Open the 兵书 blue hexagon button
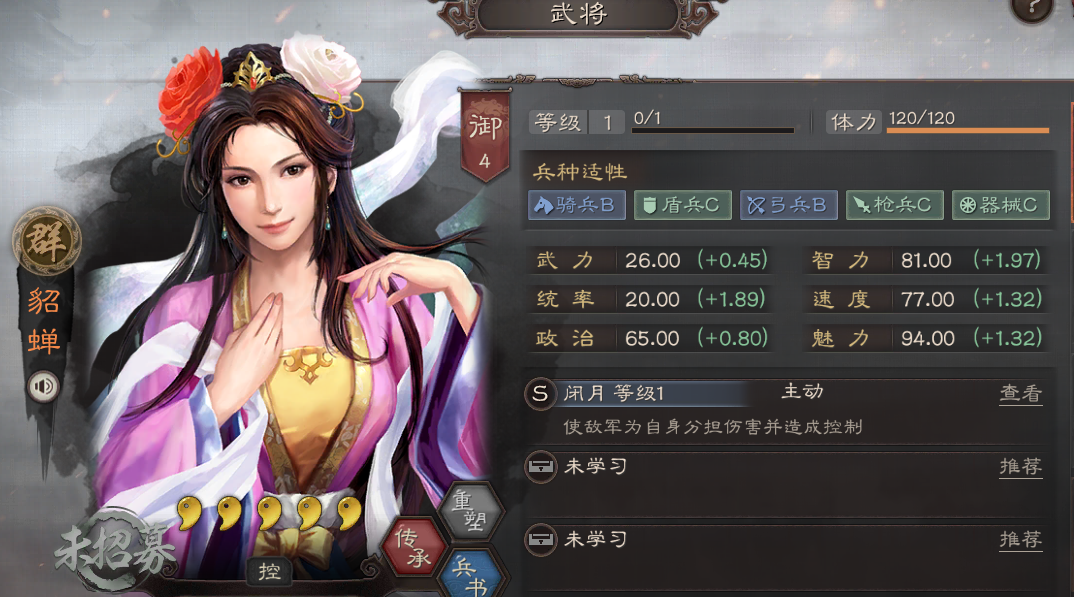1074x597 pixels. [x=473, y=574]
